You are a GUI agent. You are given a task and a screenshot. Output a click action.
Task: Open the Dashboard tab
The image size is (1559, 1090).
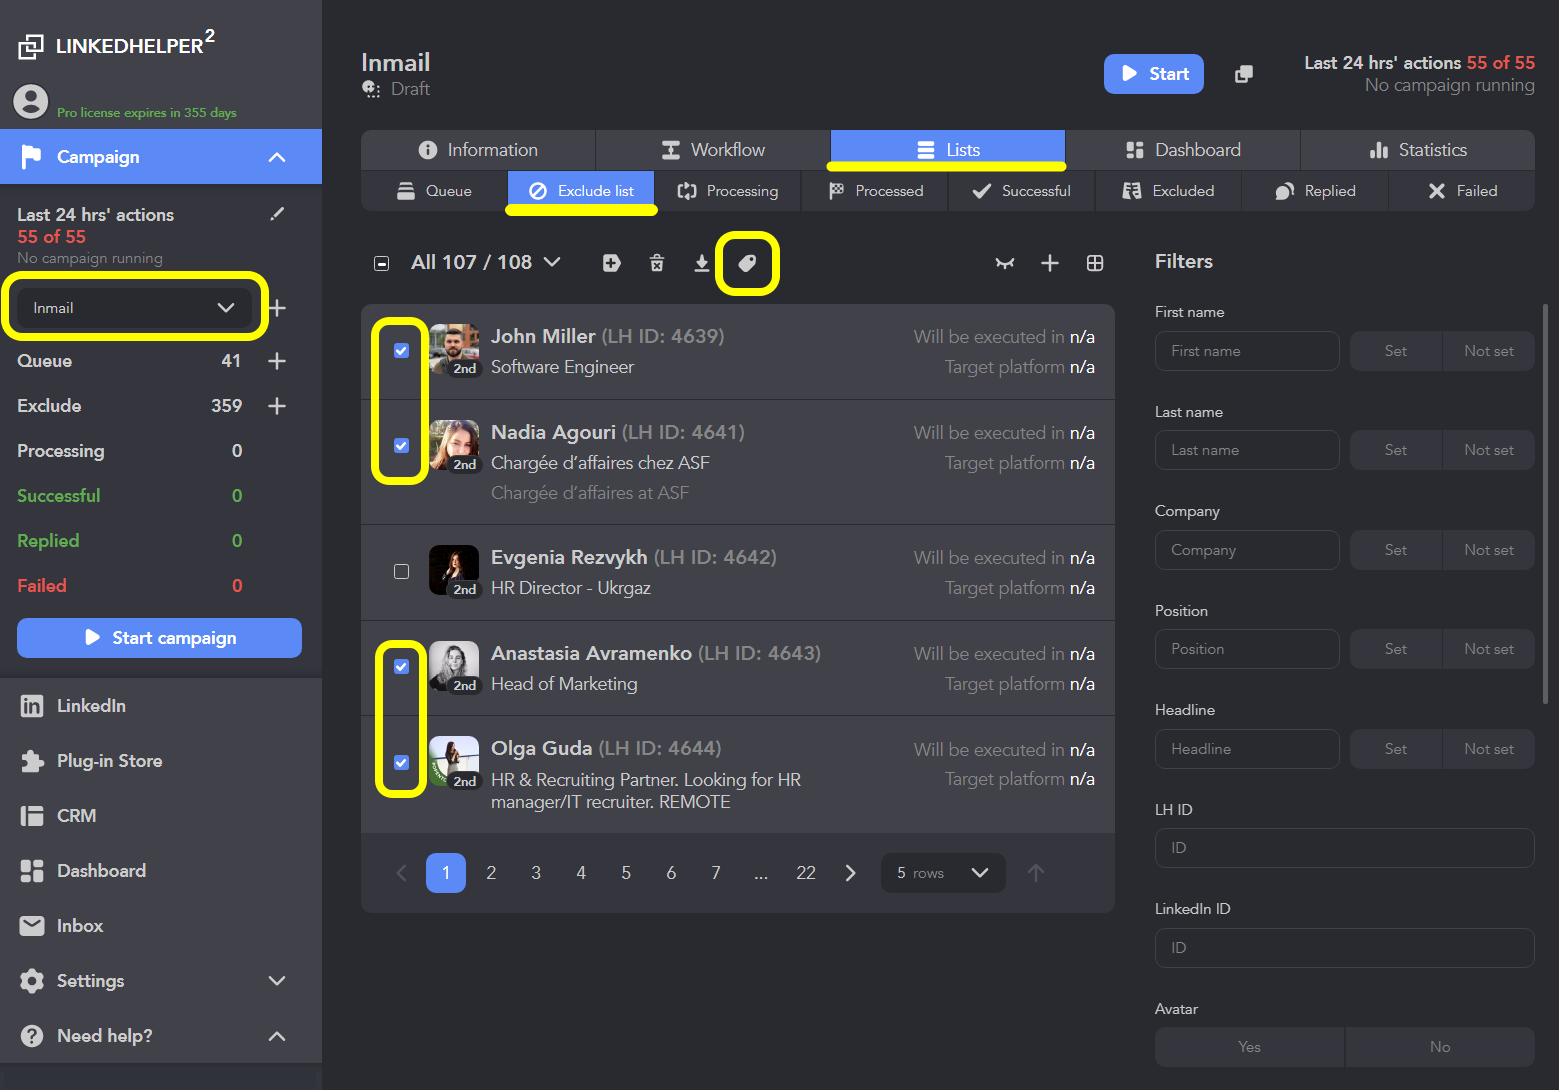(1183, 150)
